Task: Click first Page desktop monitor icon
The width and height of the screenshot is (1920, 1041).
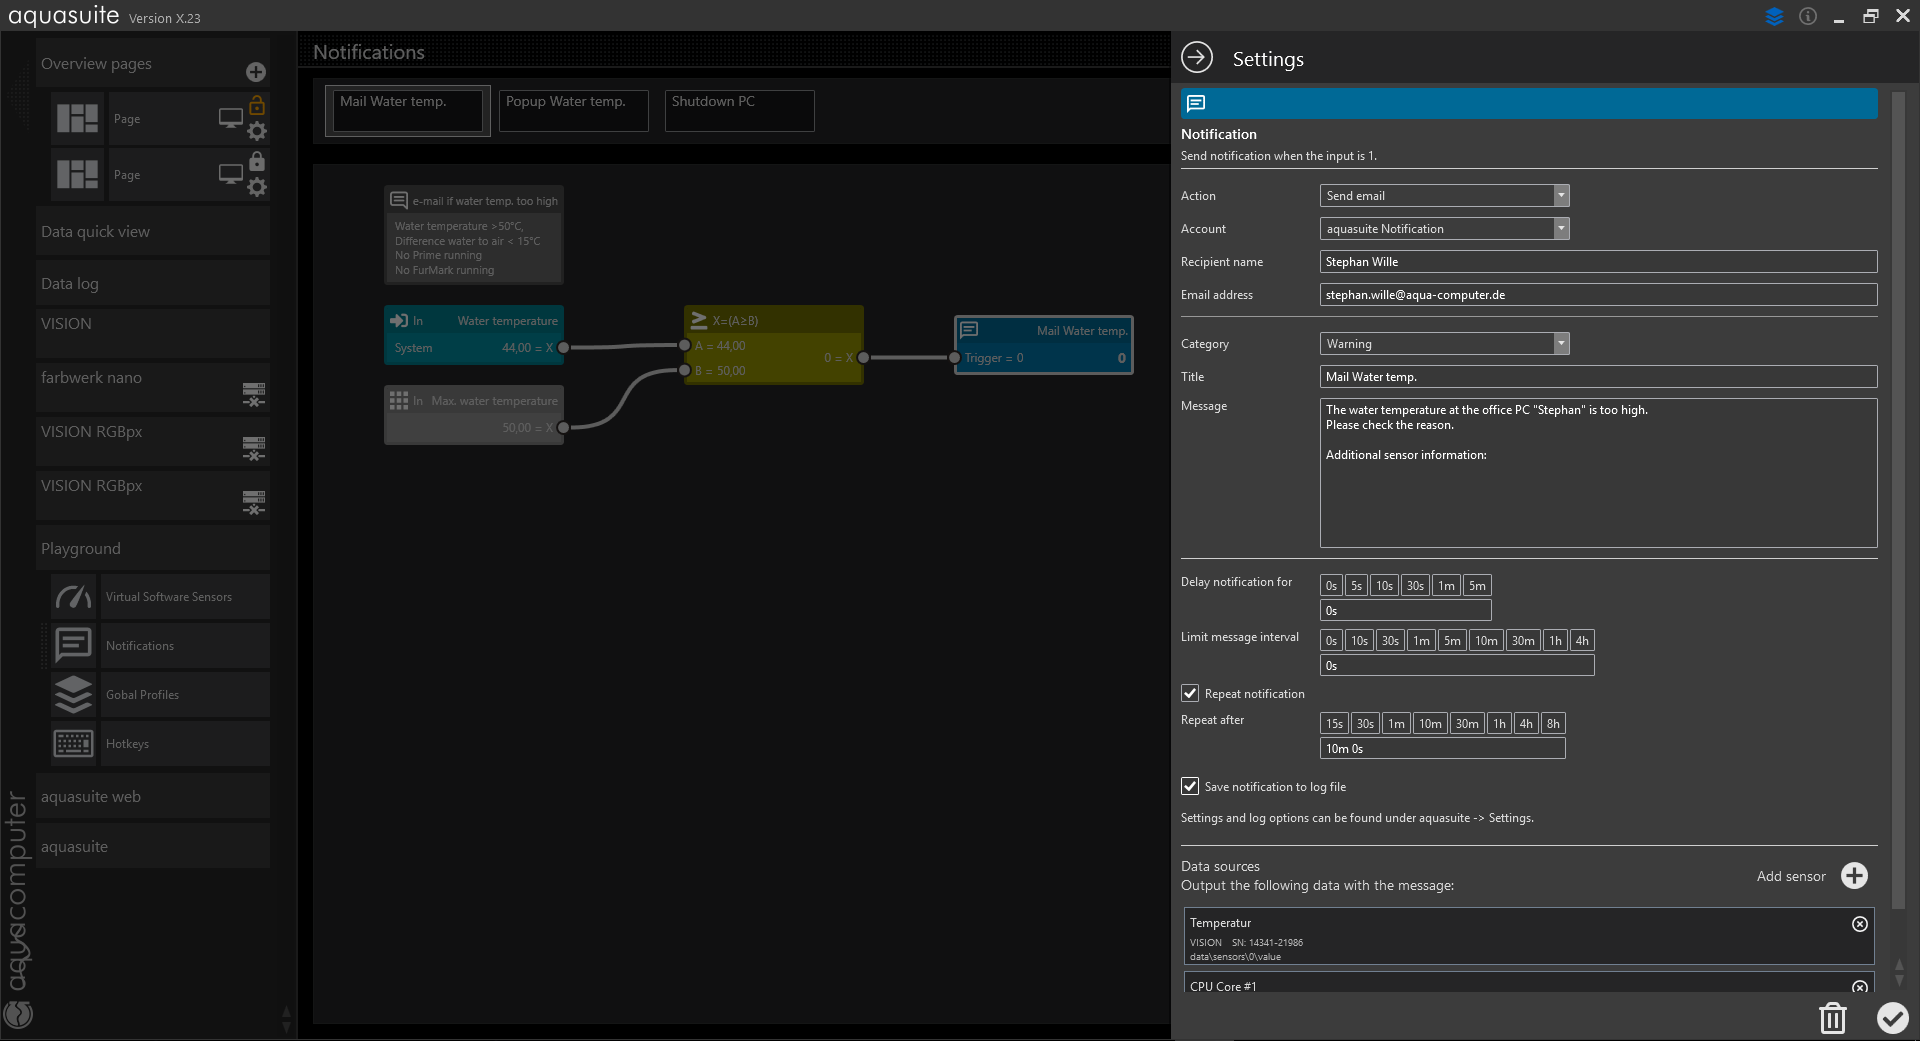Action: (x=231, y=118)
